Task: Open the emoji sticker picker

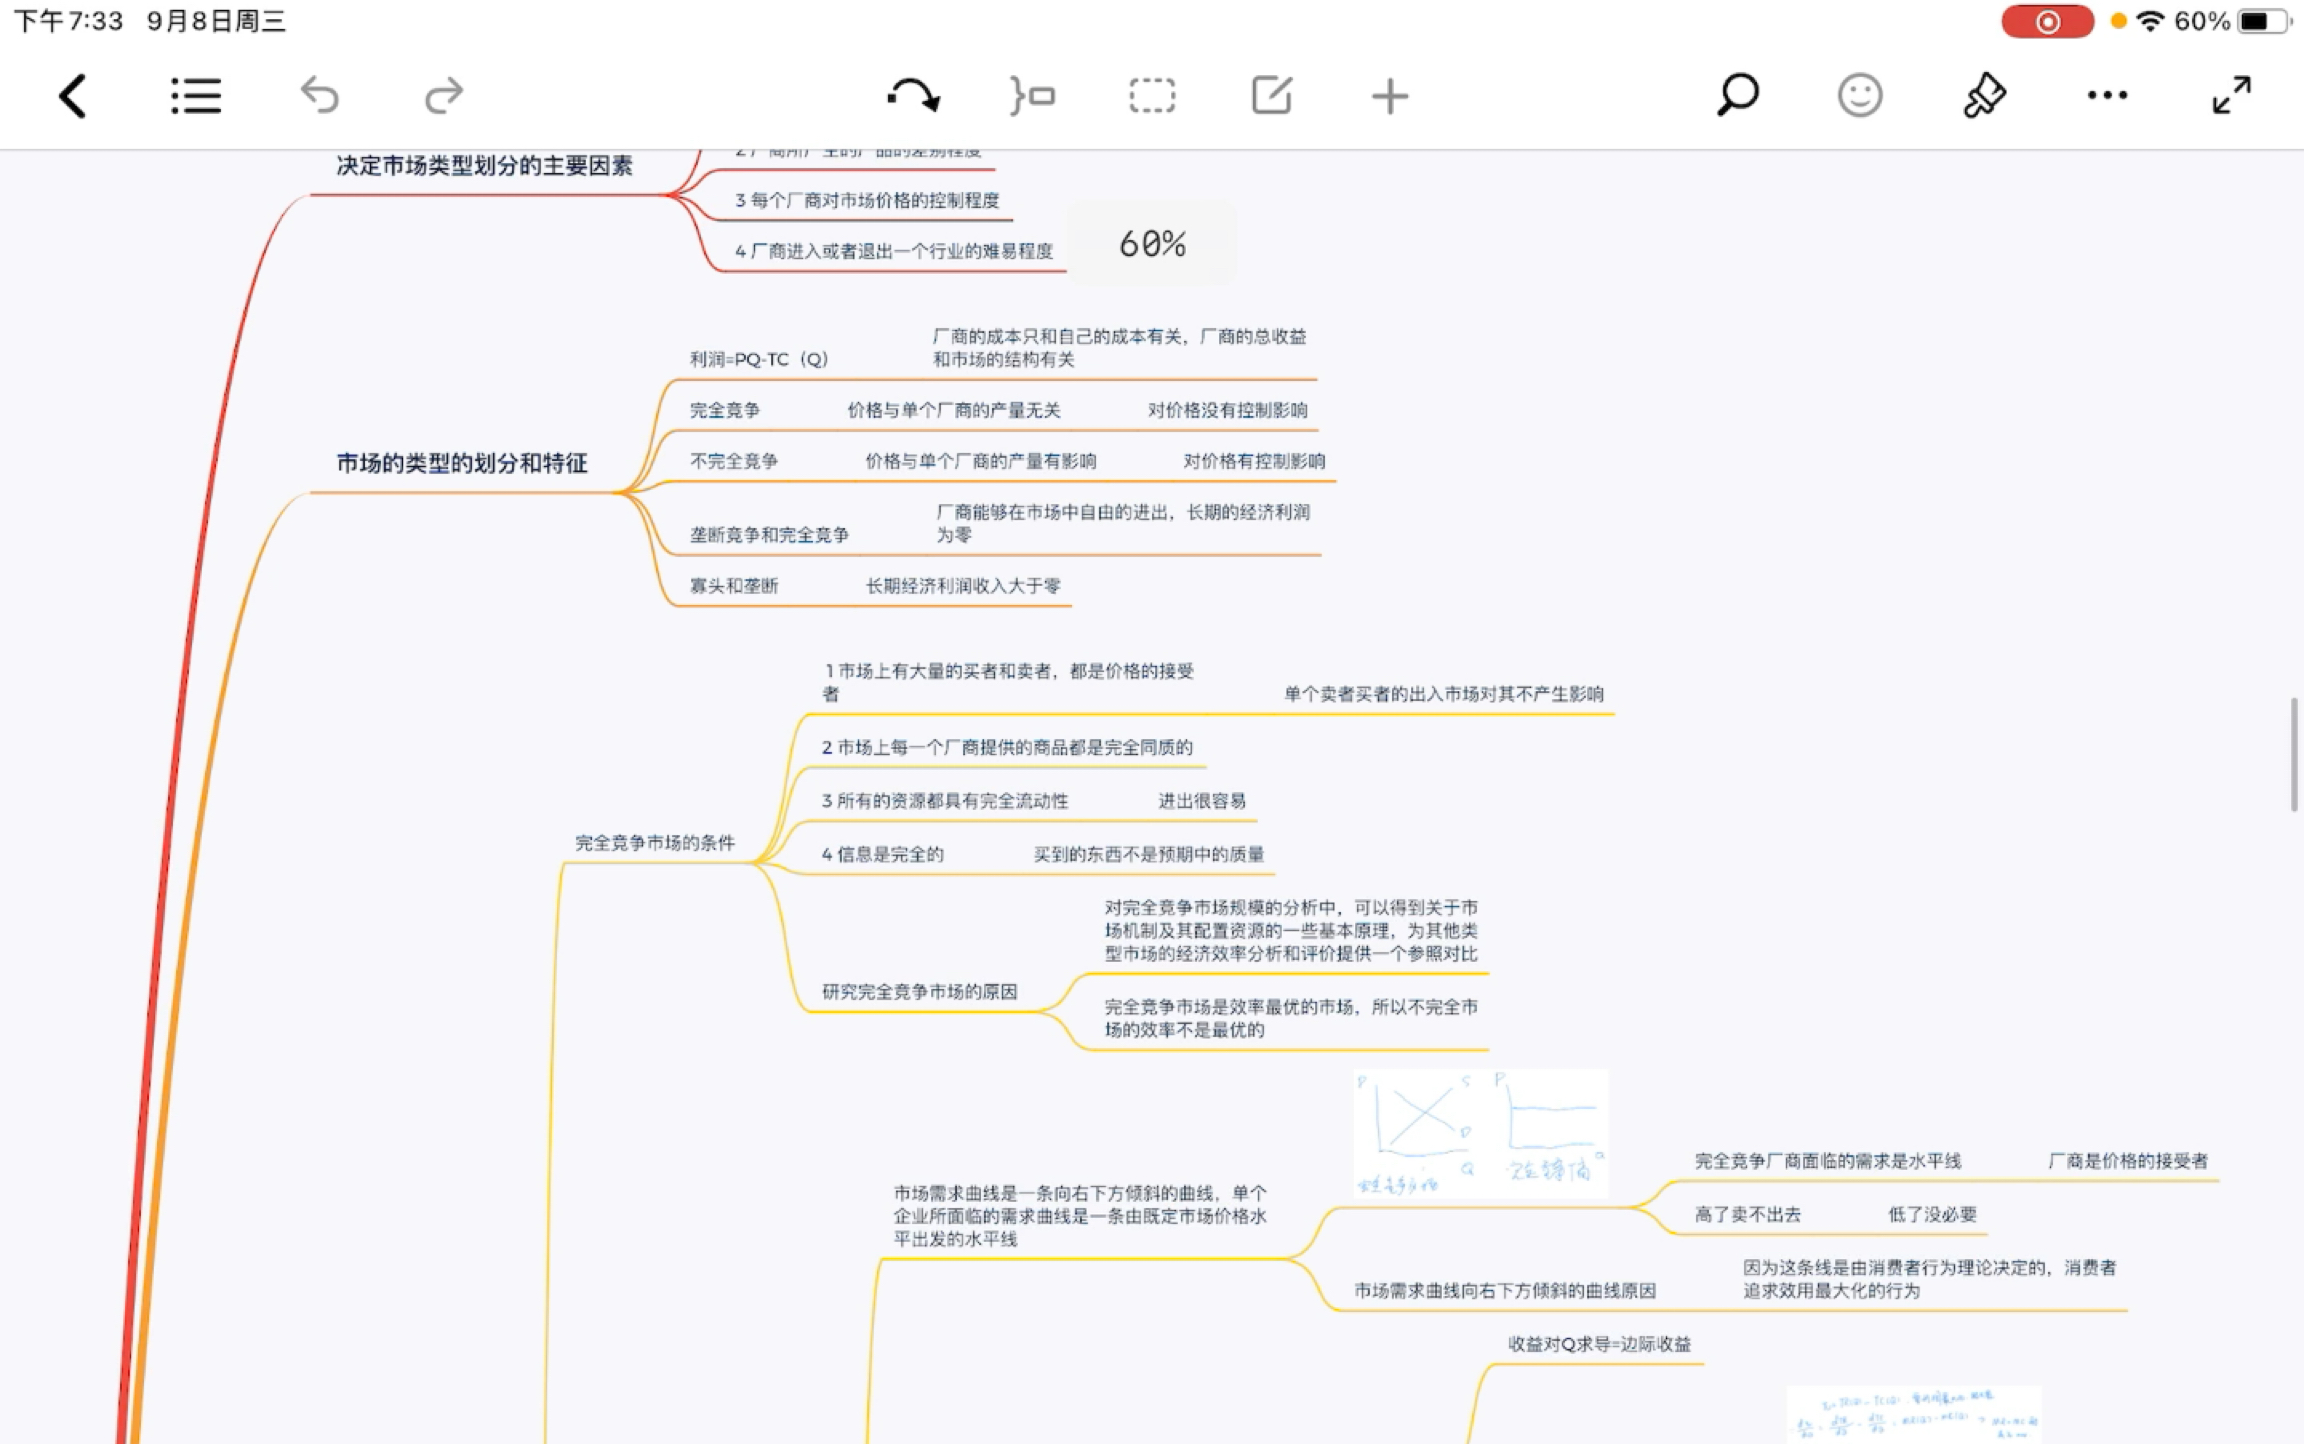Action: pyautogui.click(x=1860, y=96)
